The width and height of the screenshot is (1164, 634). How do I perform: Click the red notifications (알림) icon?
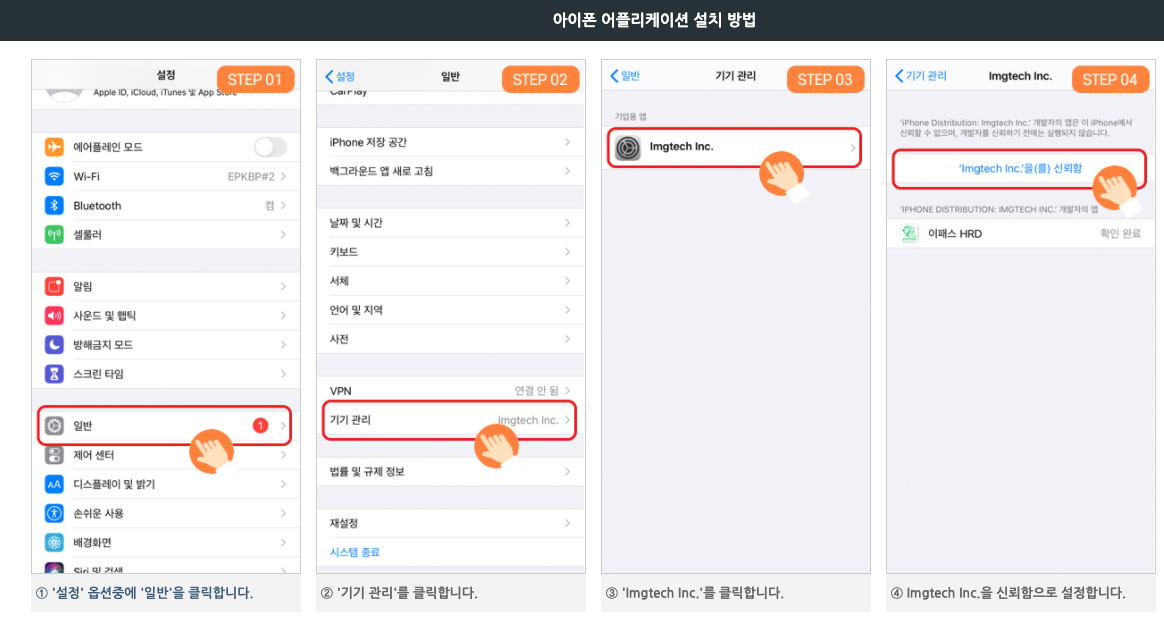(x=54, y=287)
